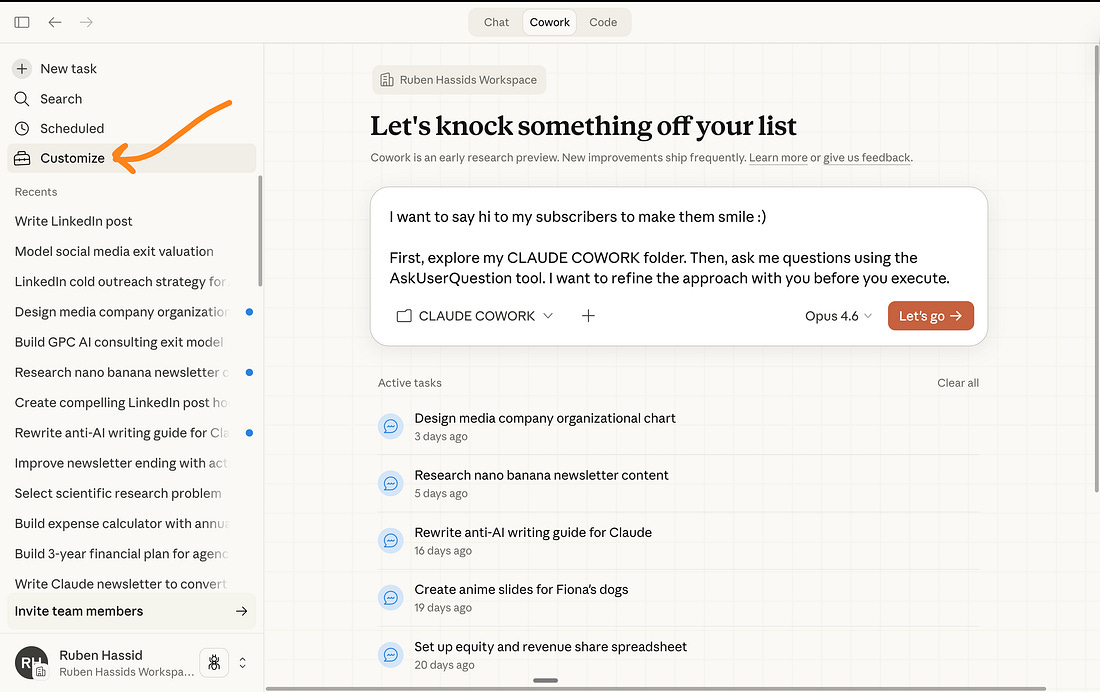Open the Opus 4.6 model selector
This screenshot has height=692, width=1100.
pyautogui.click(x=838, y=316)
